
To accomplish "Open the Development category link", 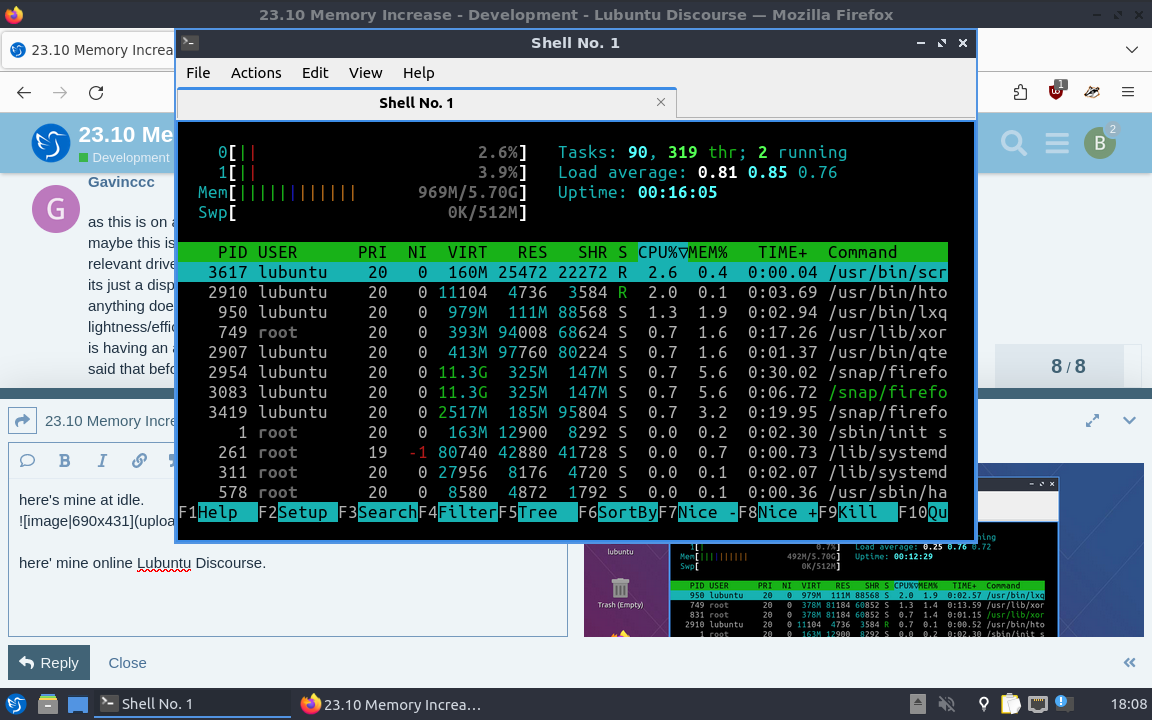I will 124,158.
